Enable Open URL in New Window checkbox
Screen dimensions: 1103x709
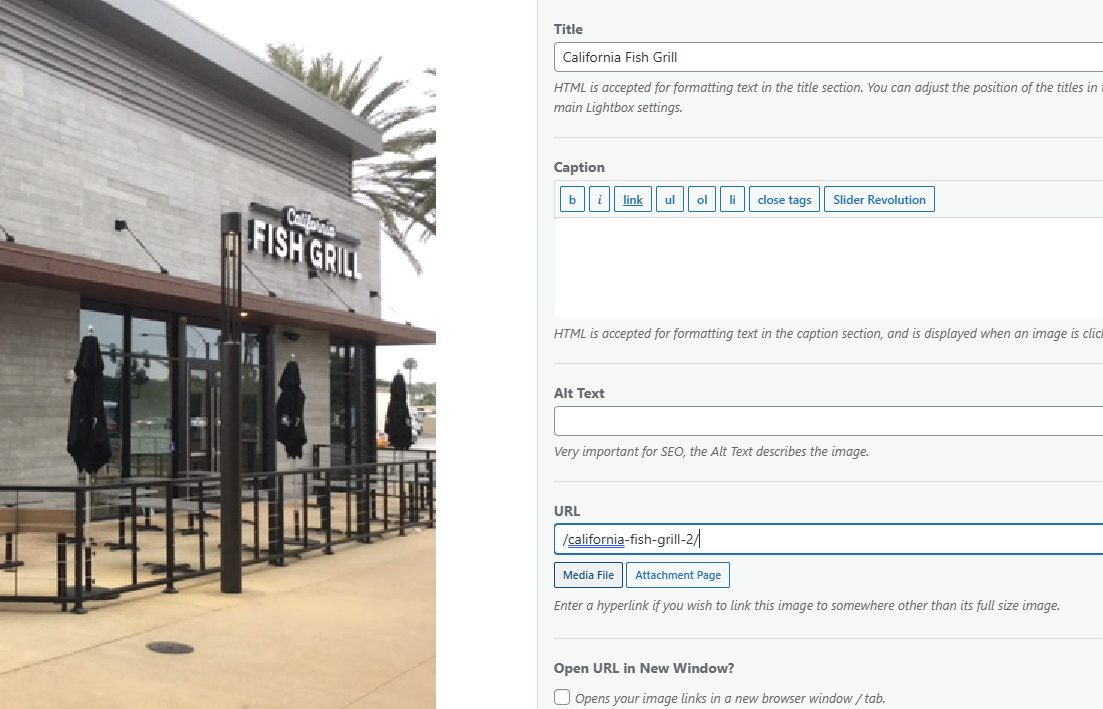tap(562, 697)
